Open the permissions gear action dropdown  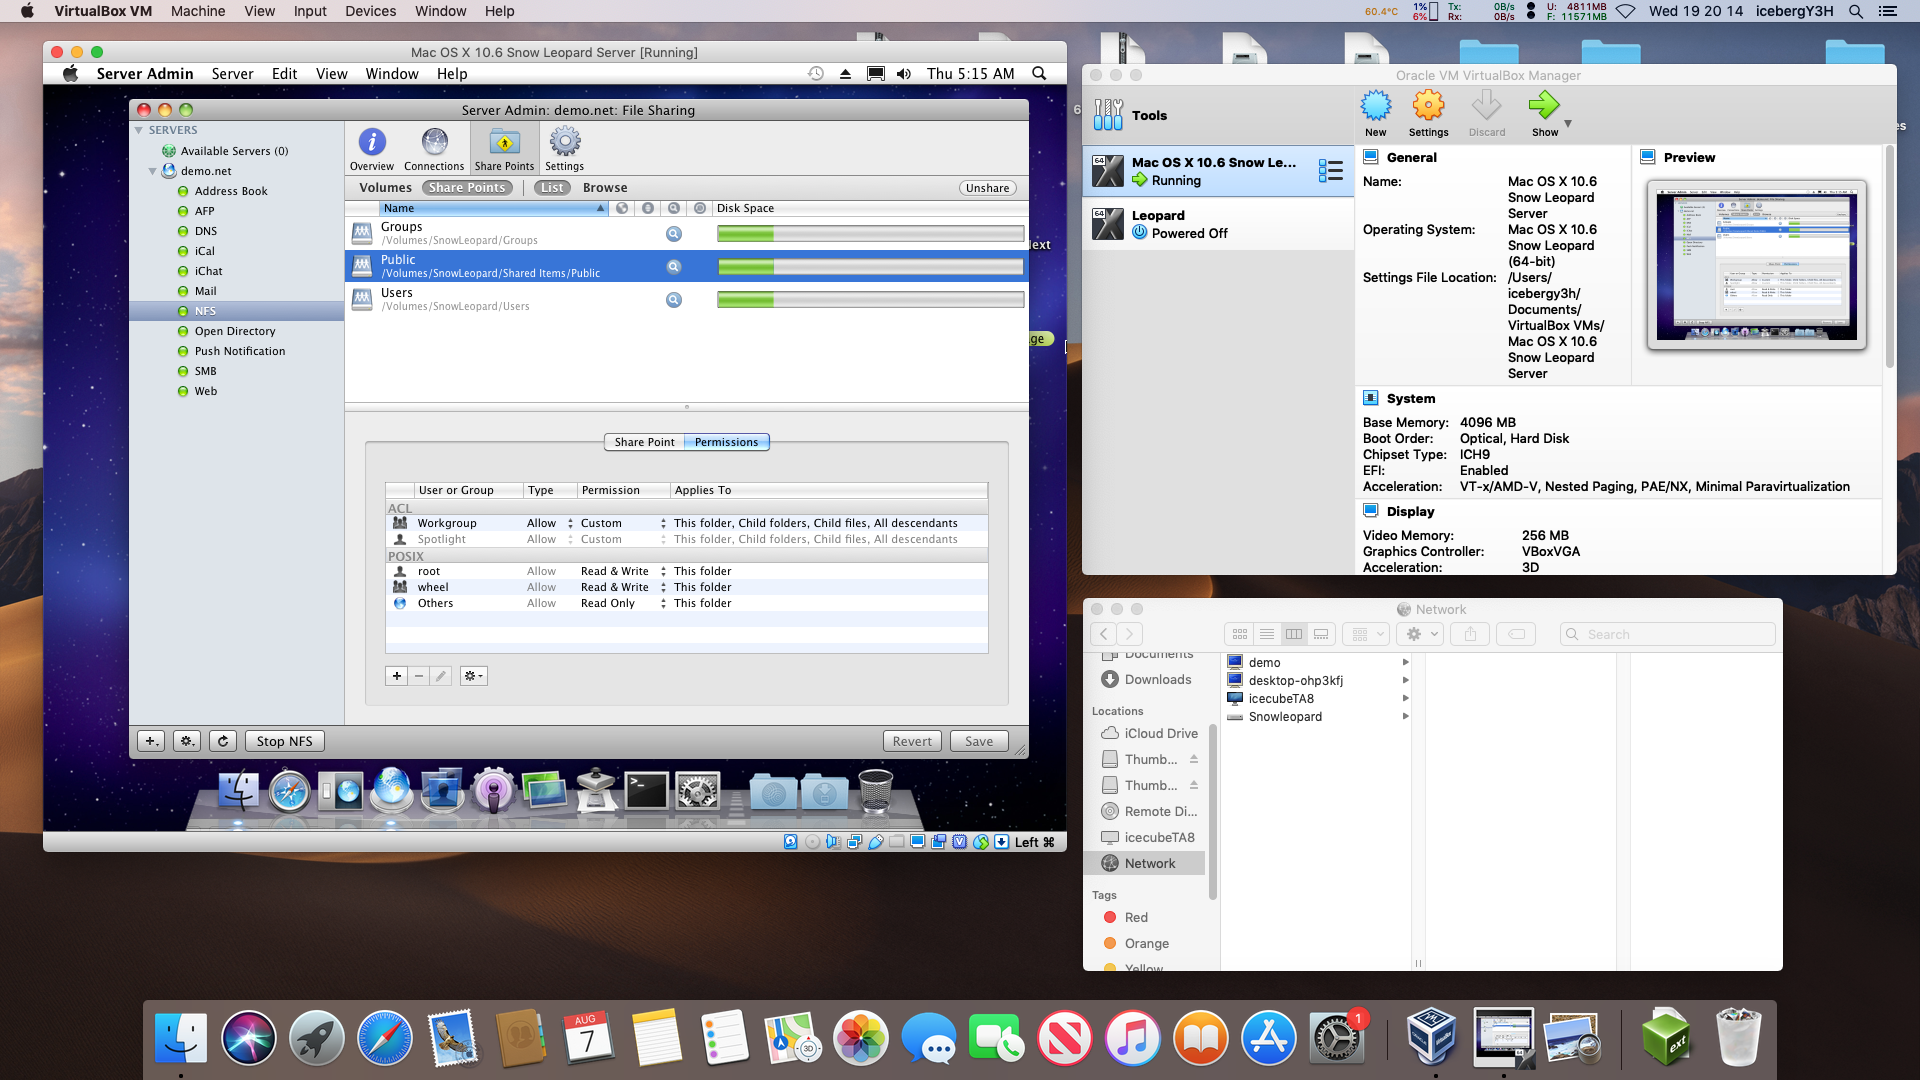coord(473,676)
